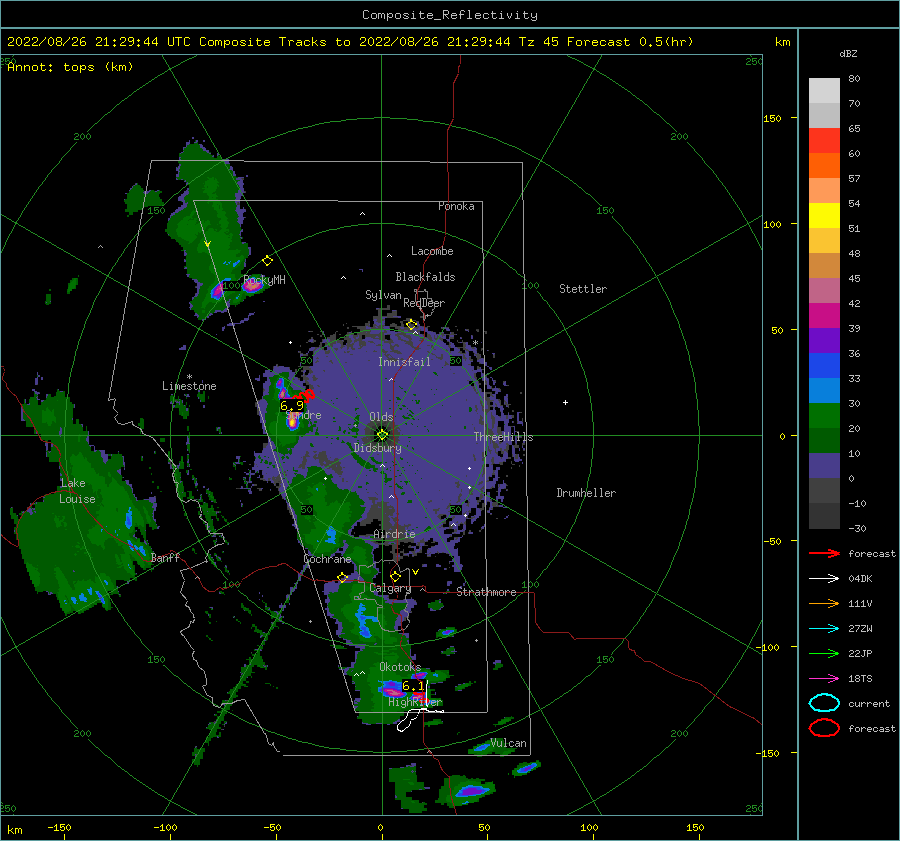Click the yellow diamond marker near Cochrane
The width and height of the screenshot is (900, 841).
pos(343,577)
